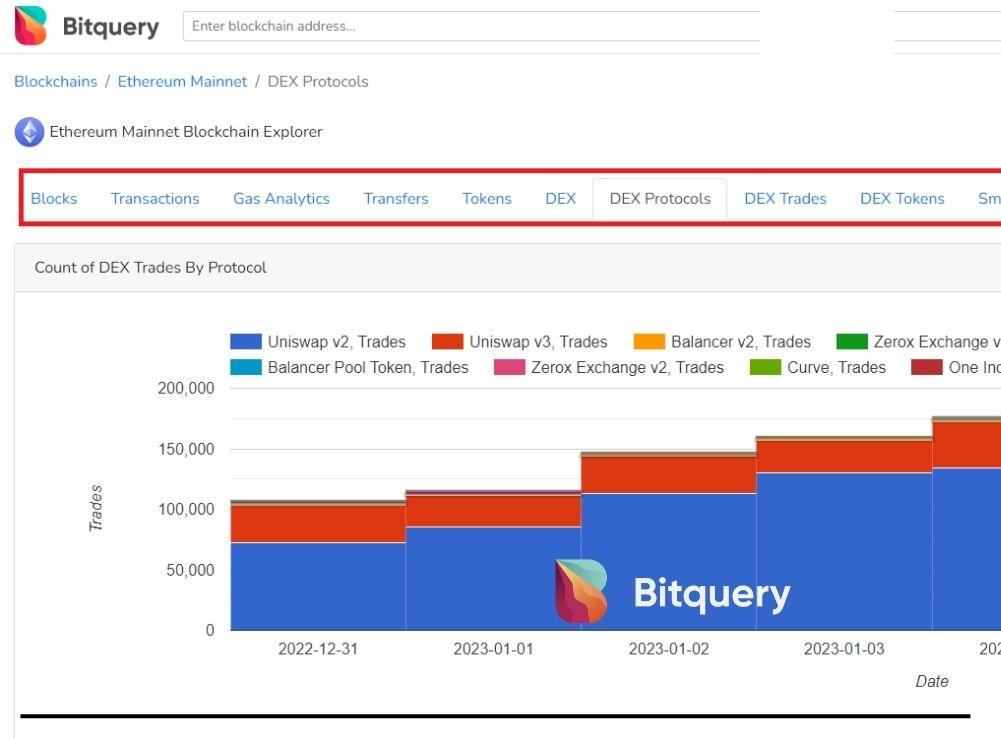Toggle Zerox Exchange v2, Trades legend label

(x=628, y=368)
